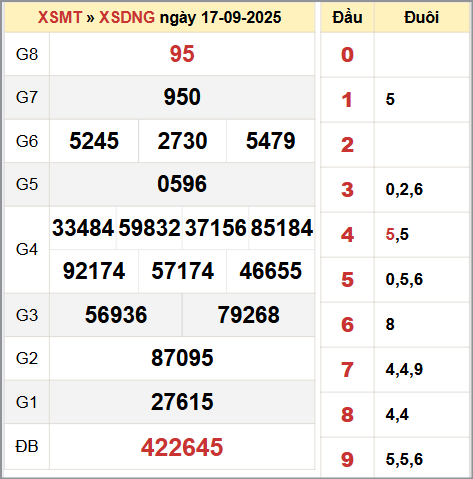Viewport: 473px width, 479px height.
Task: Select the G7 prize number 950
Action: coord(182,97)
